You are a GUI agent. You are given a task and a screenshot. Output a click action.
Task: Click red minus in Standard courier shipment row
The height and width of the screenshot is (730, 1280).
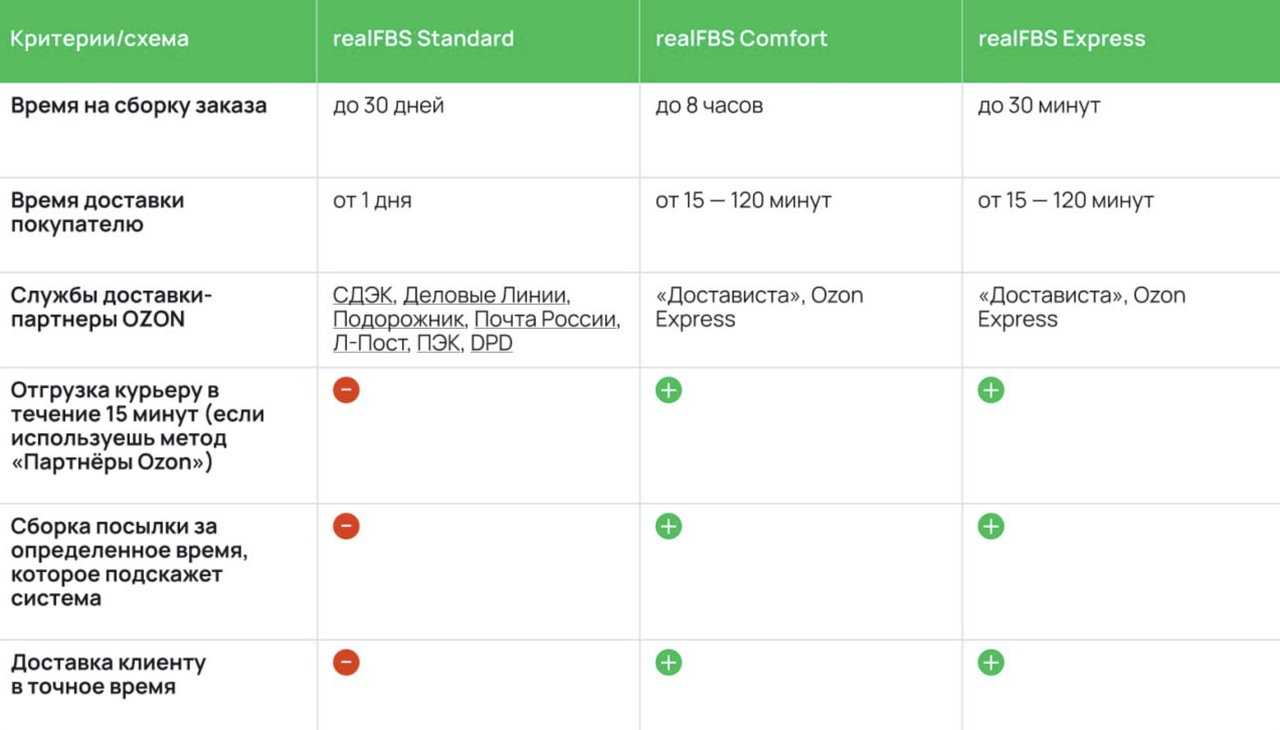[x=346, y=390]
